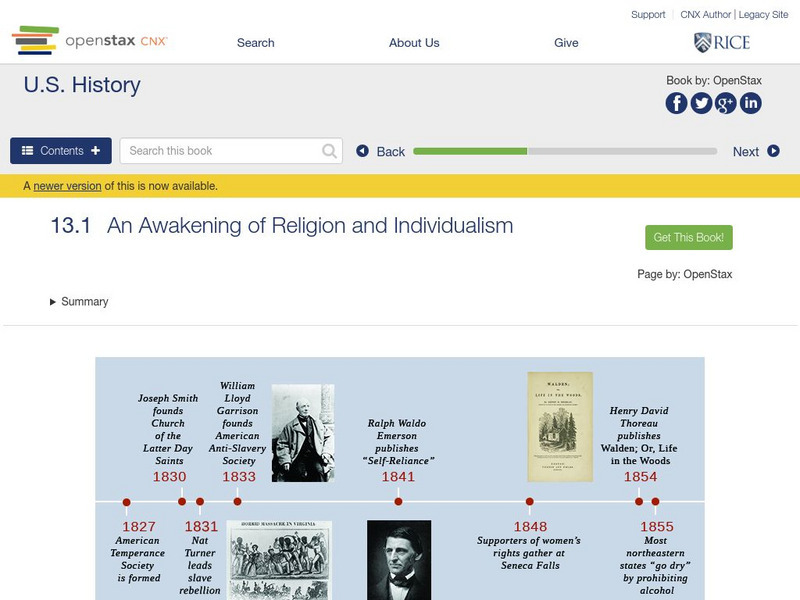The image size is (800, 600).
Task: Open the LinkedIn share icon
Action: [x=750, y=103]
